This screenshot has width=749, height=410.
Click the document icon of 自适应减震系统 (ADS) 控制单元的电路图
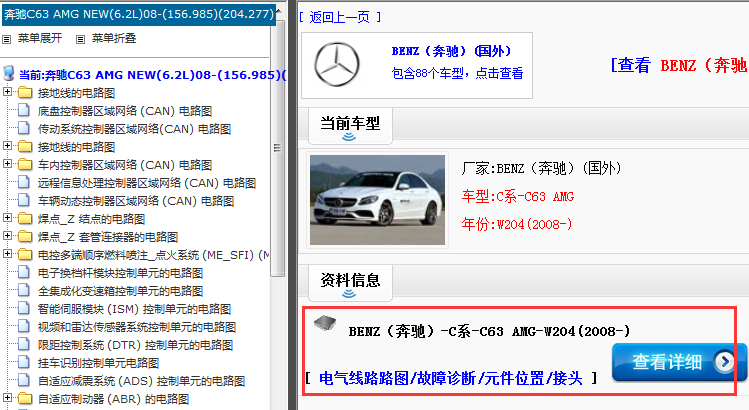tap(24, 380)
